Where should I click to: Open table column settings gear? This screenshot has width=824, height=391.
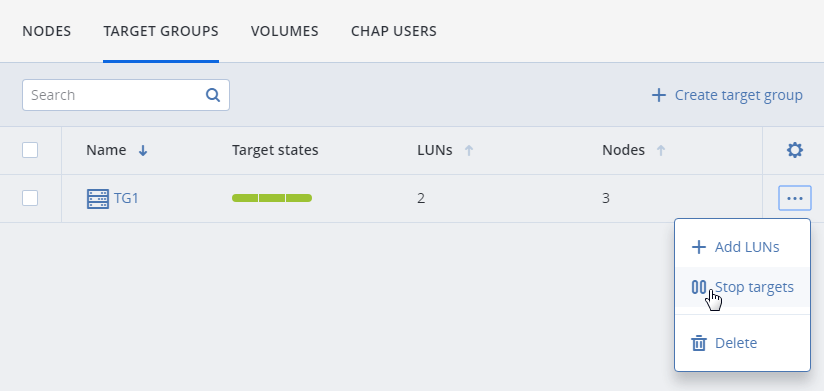point(795,150)
